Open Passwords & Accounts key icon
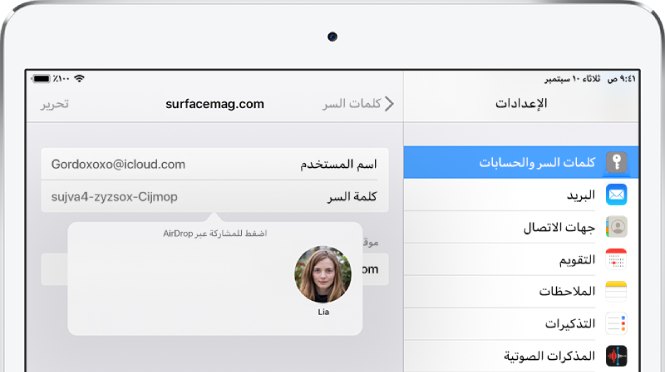This screenshot has height=372, width=665. click(x=616, y=162)
